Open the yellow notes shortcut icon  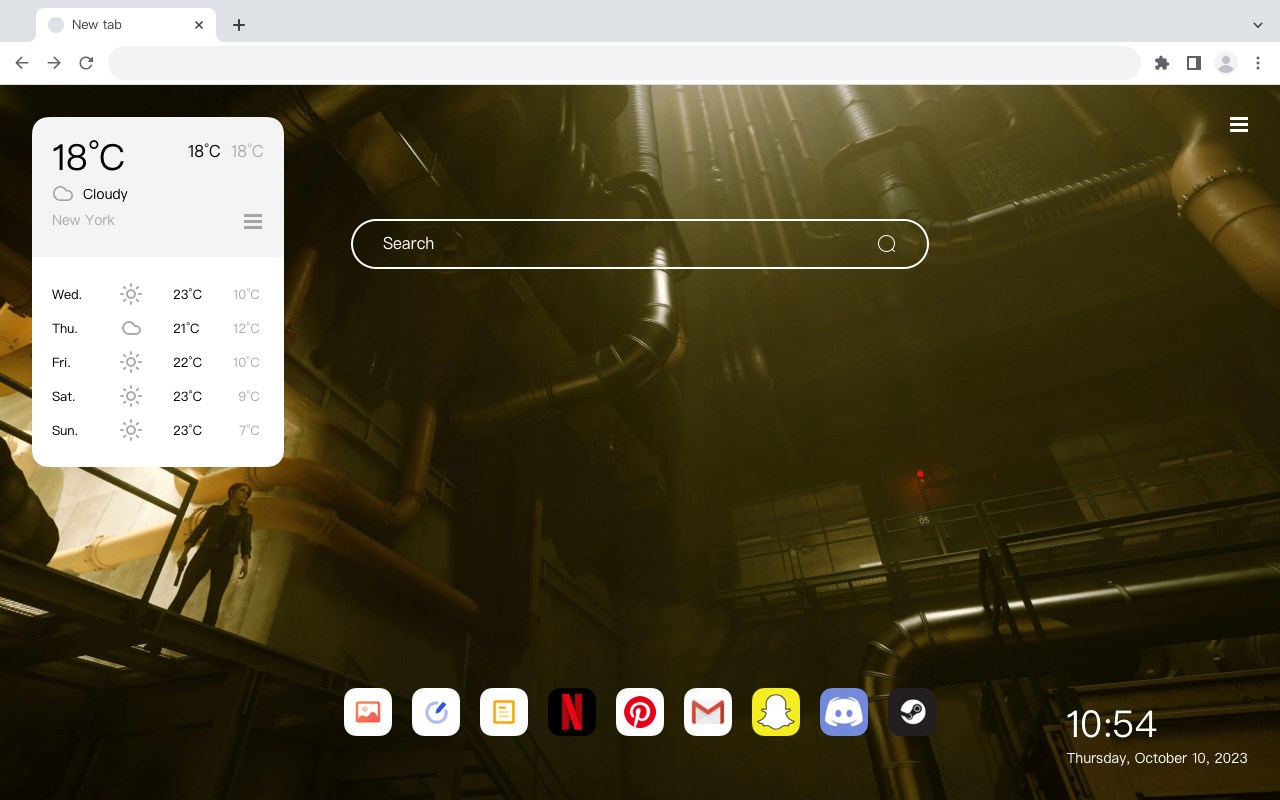pos(504,712)
